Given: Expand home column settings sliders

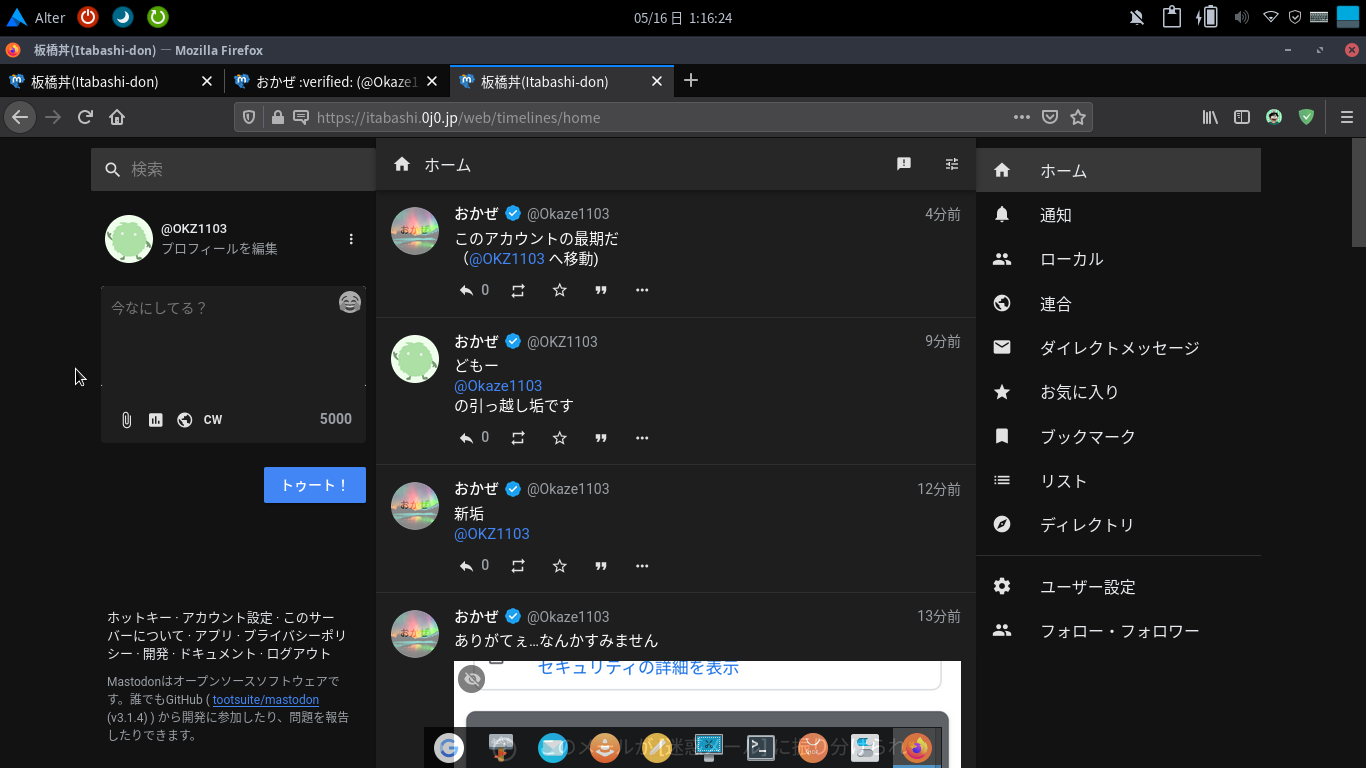Looking at the screenshot, I should 952,164.
